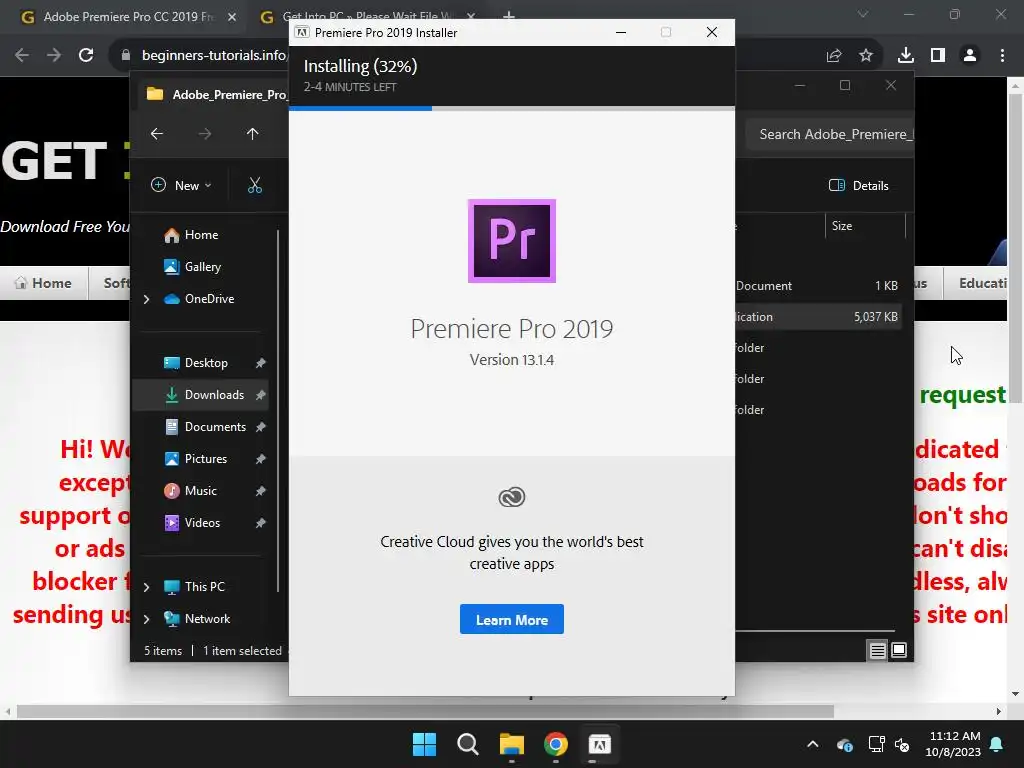Screen dimensions: 1024x768
Task: Click the installation progress bar
Action: [511, 108]
